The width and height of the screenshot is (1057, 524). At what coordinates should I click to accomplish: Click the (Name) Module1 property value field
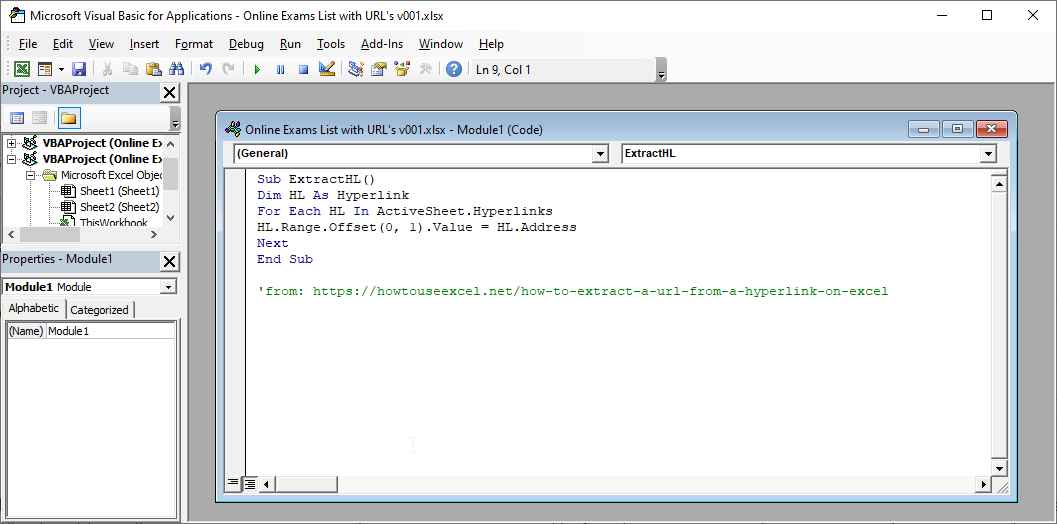click(x=111, y=331)
